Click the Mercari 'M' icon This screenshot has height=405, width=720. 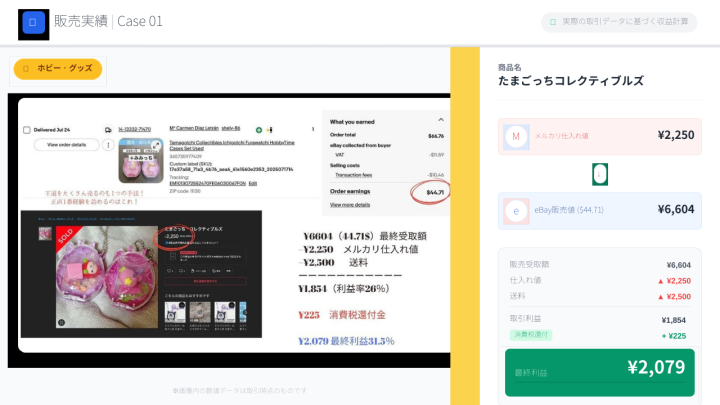(516, 136)
